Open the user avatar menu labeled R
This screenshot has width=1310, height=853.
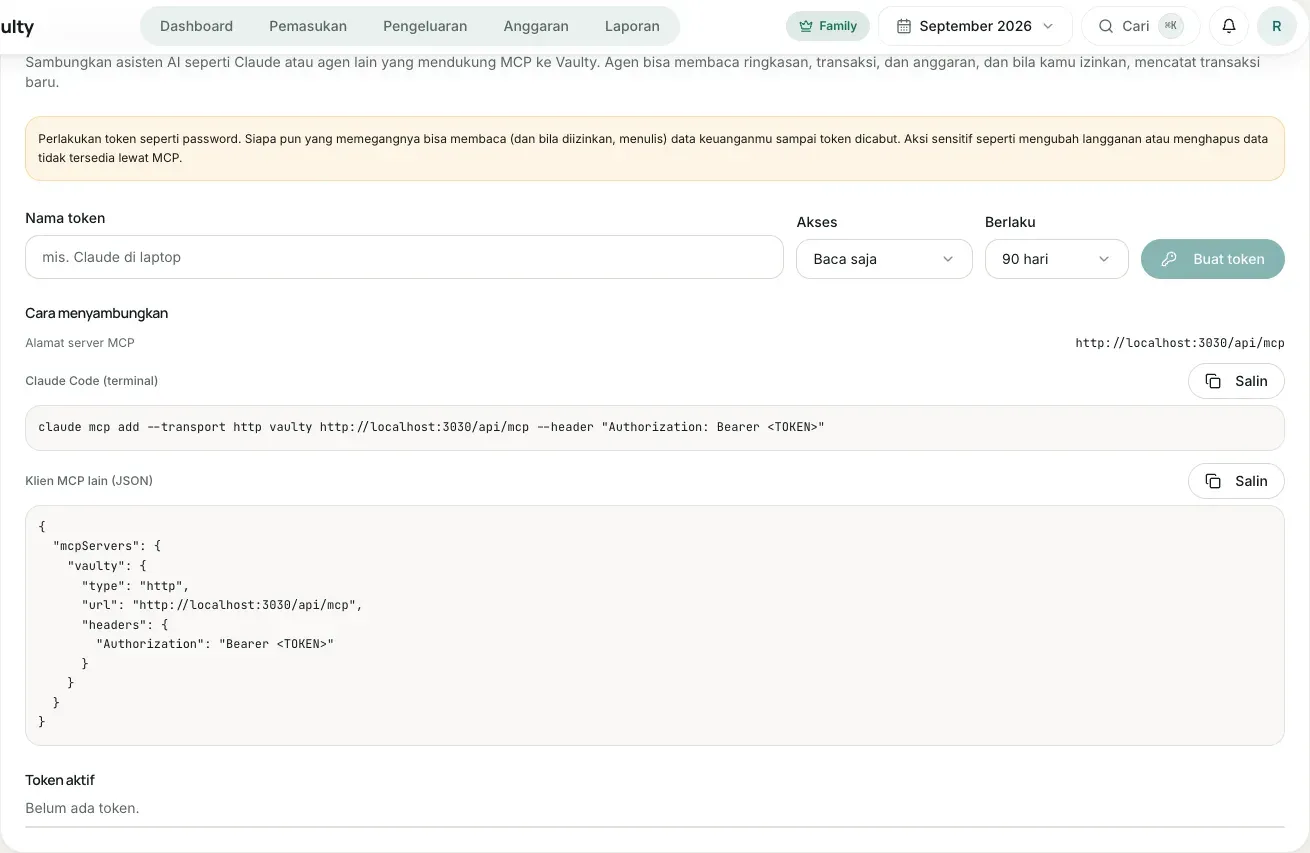point(1276,26)
